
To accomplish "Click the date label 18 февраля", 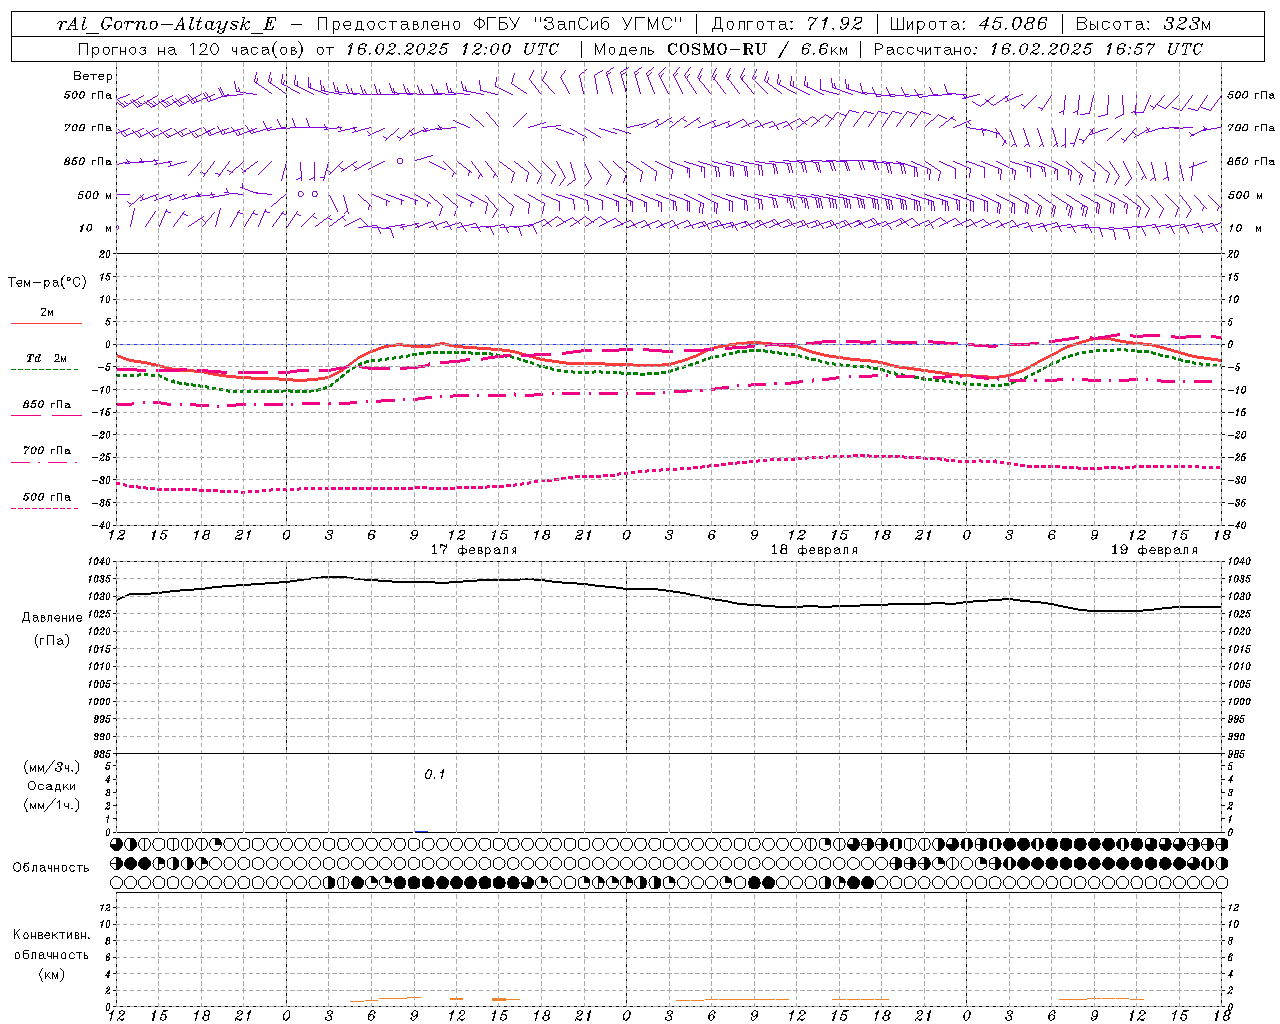I will coord(814,550).
